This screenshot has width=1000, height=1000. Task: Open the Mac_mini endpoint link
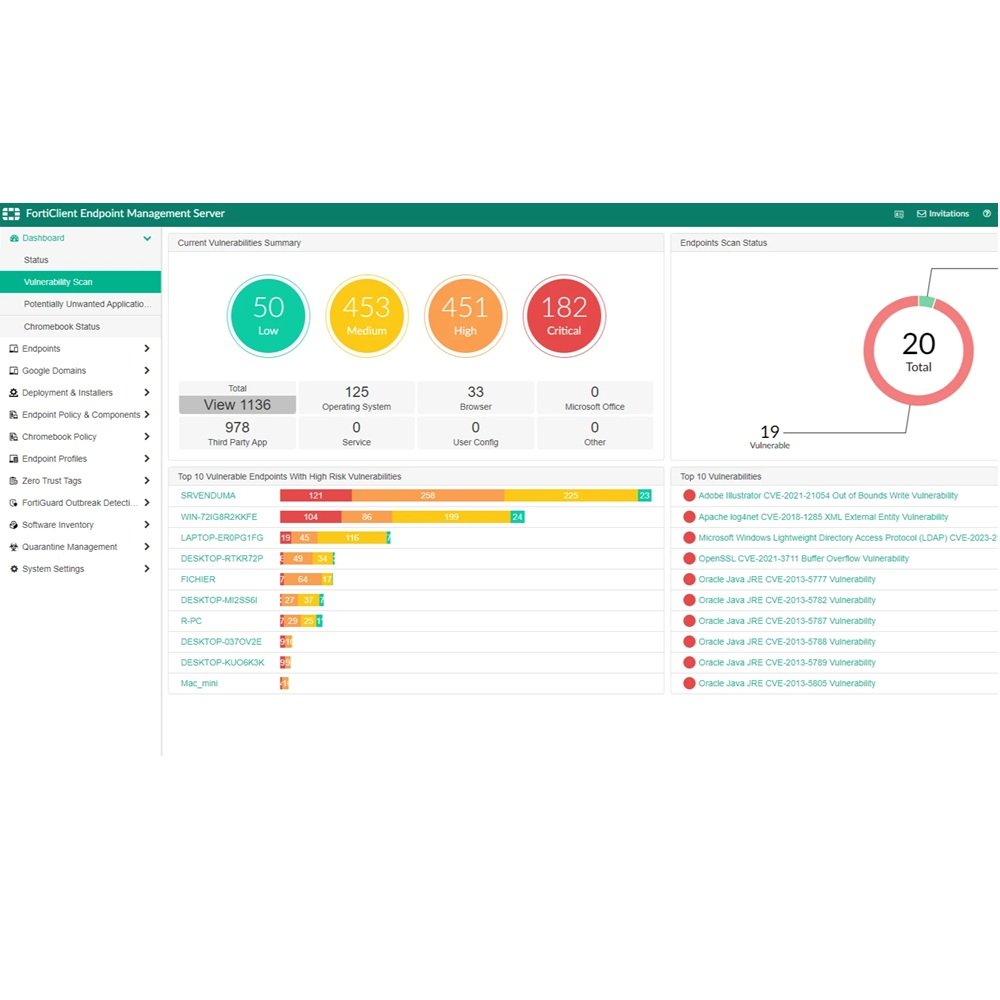[x=199, y=684]
